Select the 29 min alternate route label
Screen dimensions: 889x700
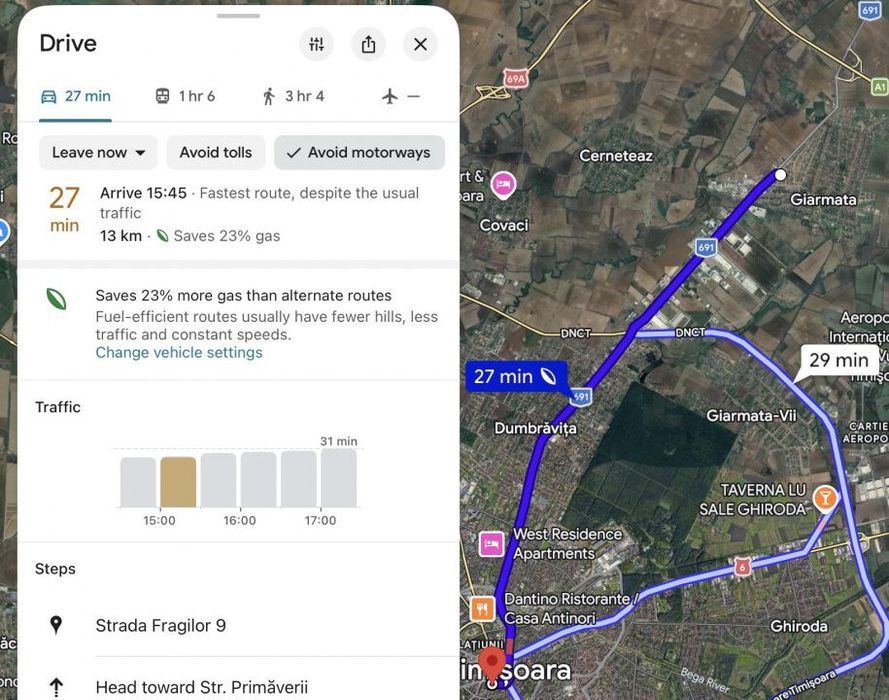838,360
